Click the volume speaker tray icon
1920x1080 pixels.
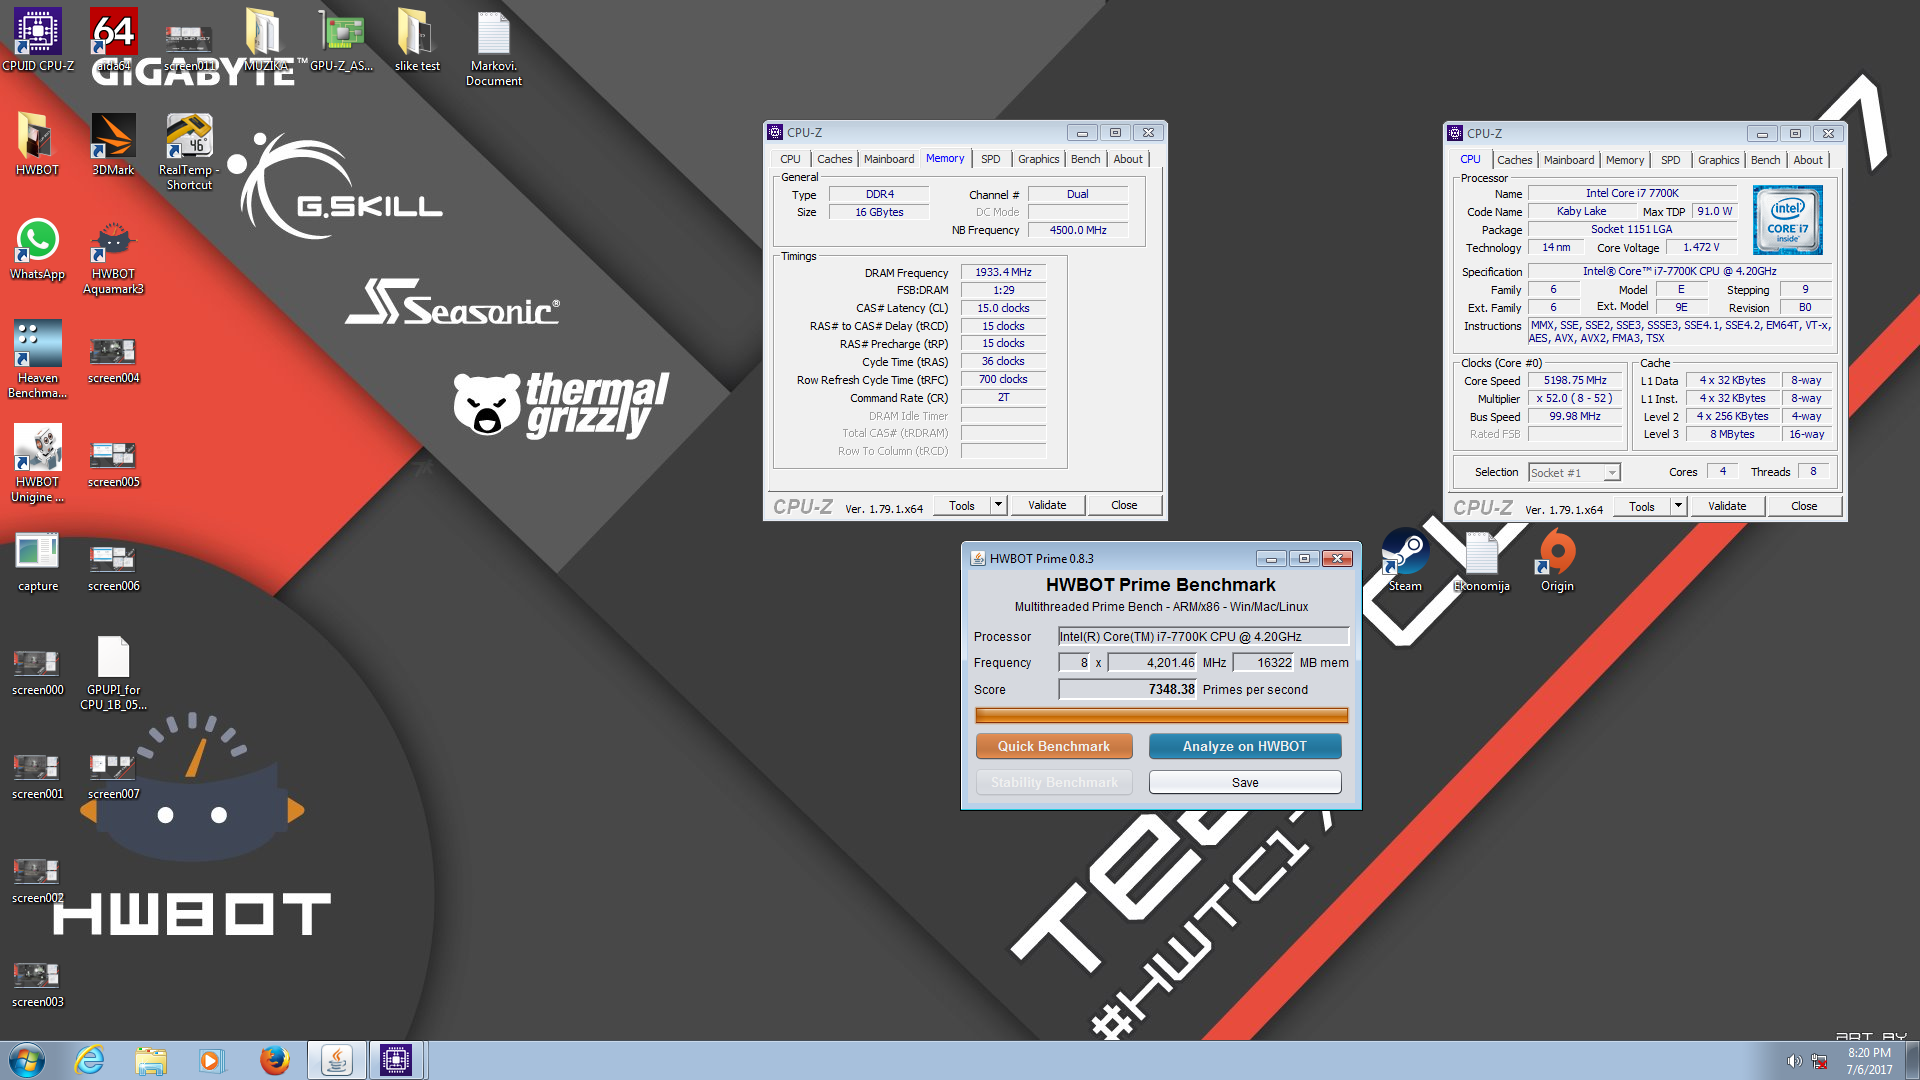(1794, 1061)
